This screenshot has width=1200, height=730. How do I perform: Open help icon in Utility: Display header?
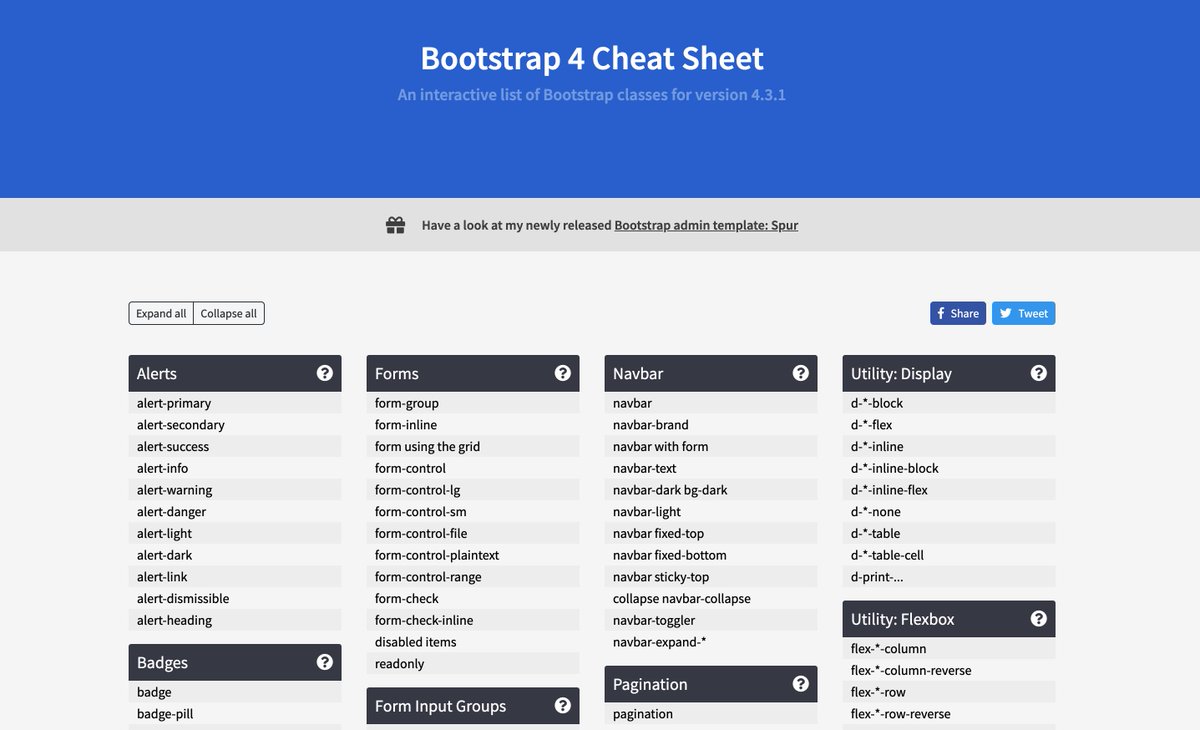point(1039,373)
